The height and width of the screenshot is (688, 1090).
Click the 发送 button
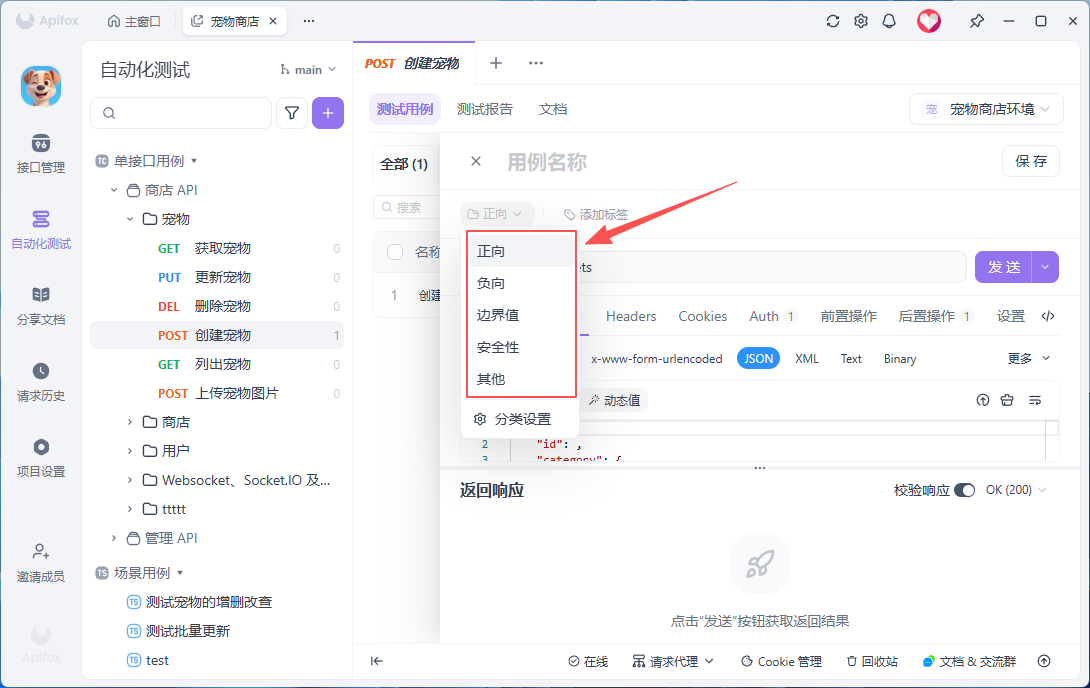pos(1003,267)
